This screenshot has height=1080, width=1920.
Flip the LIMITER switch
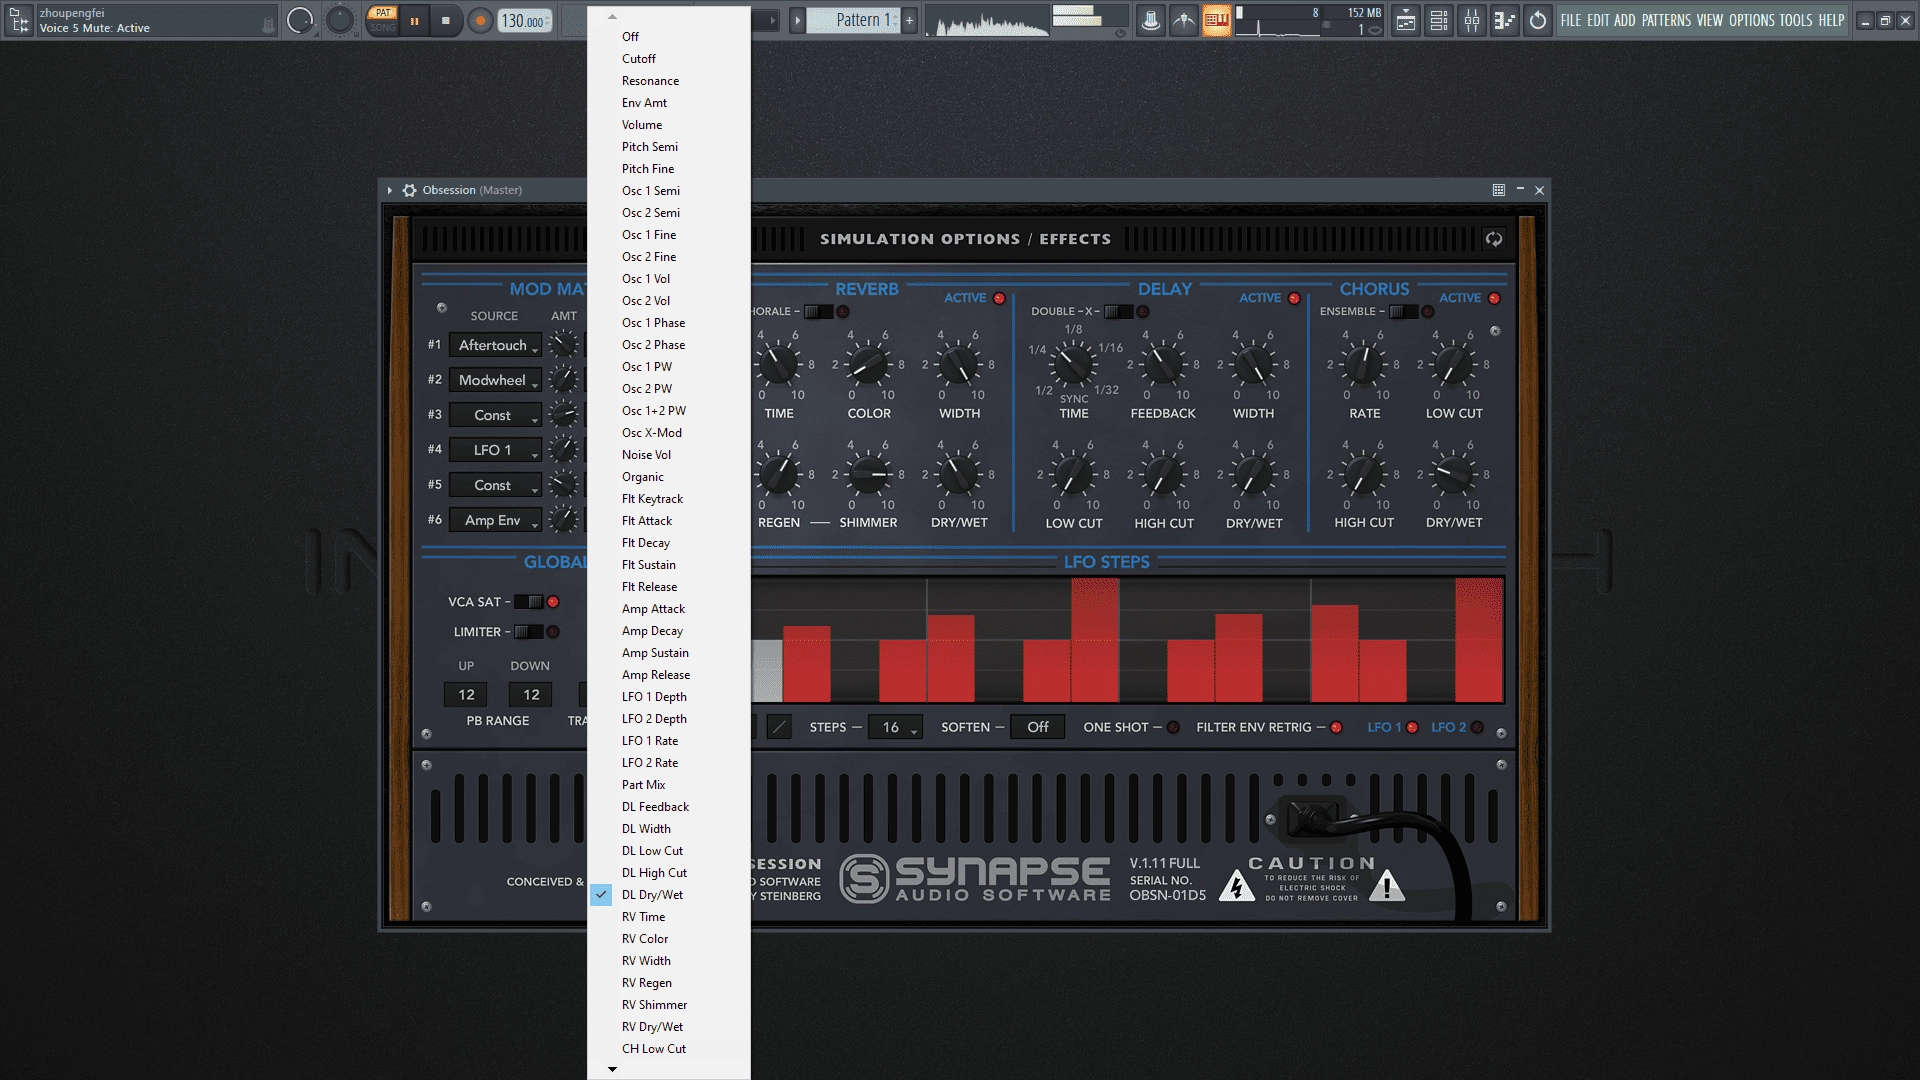click(x=528, y=632)
